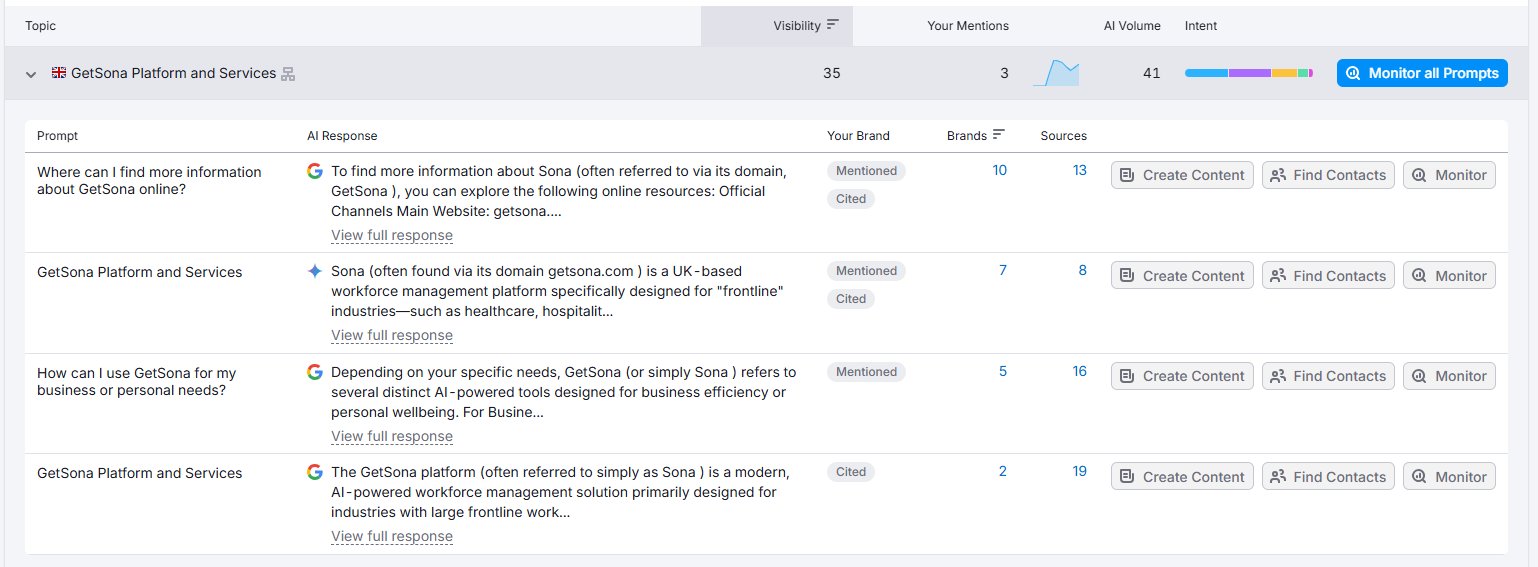Click the Find Contacts people icon in the third row

1278,376
